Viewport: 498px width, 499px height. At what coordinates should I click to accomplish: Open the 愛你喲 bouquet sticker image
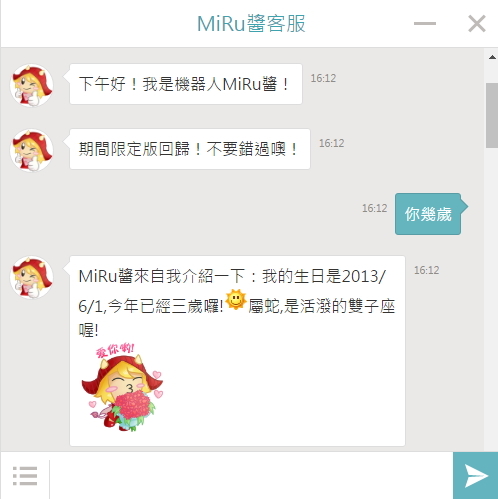[x=122, y=387]
